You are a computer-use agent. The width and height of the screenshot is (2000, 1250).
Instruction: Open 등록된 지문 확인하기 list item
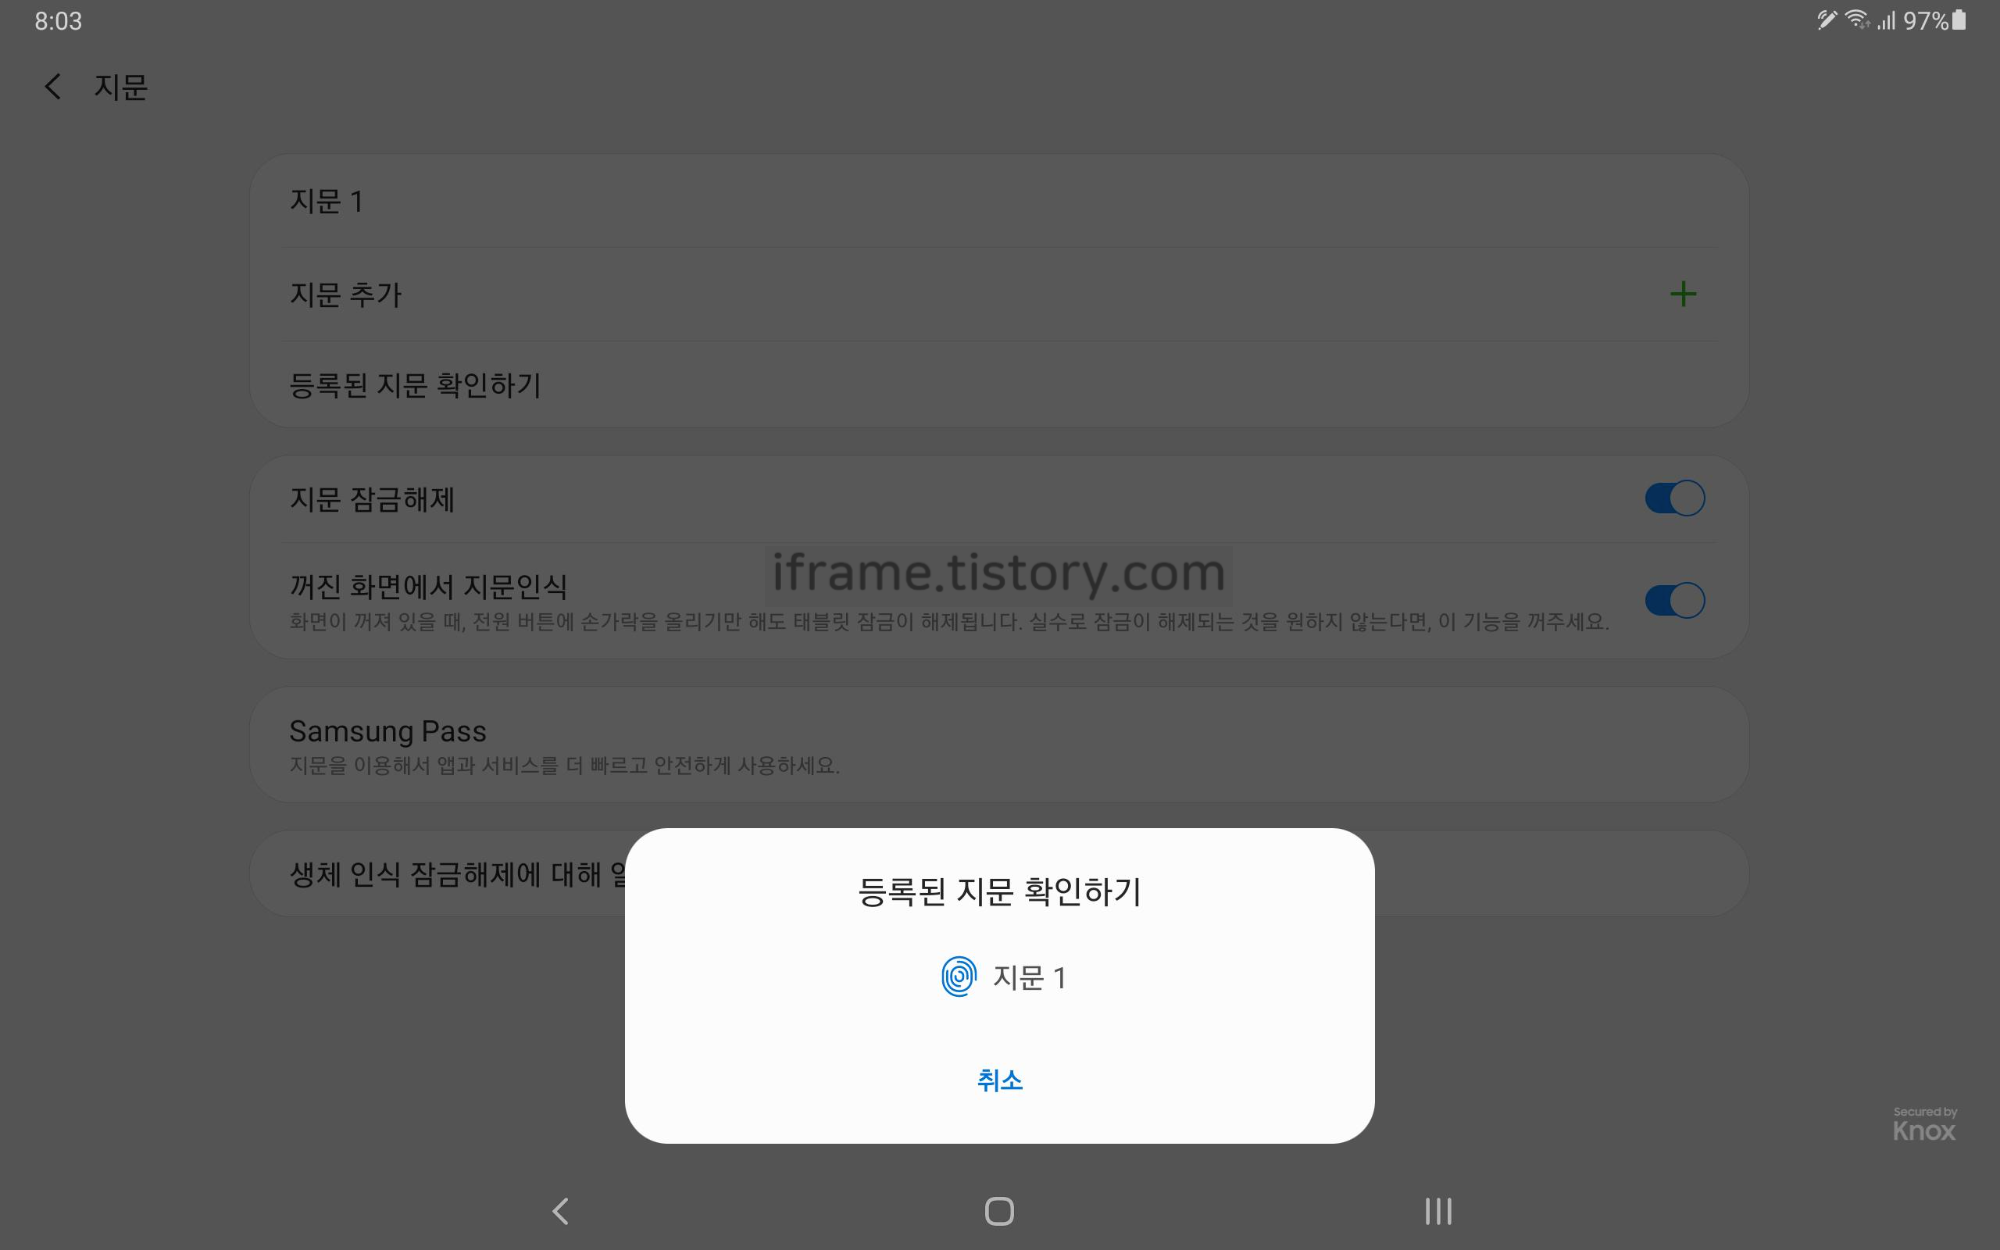[999, 385]
